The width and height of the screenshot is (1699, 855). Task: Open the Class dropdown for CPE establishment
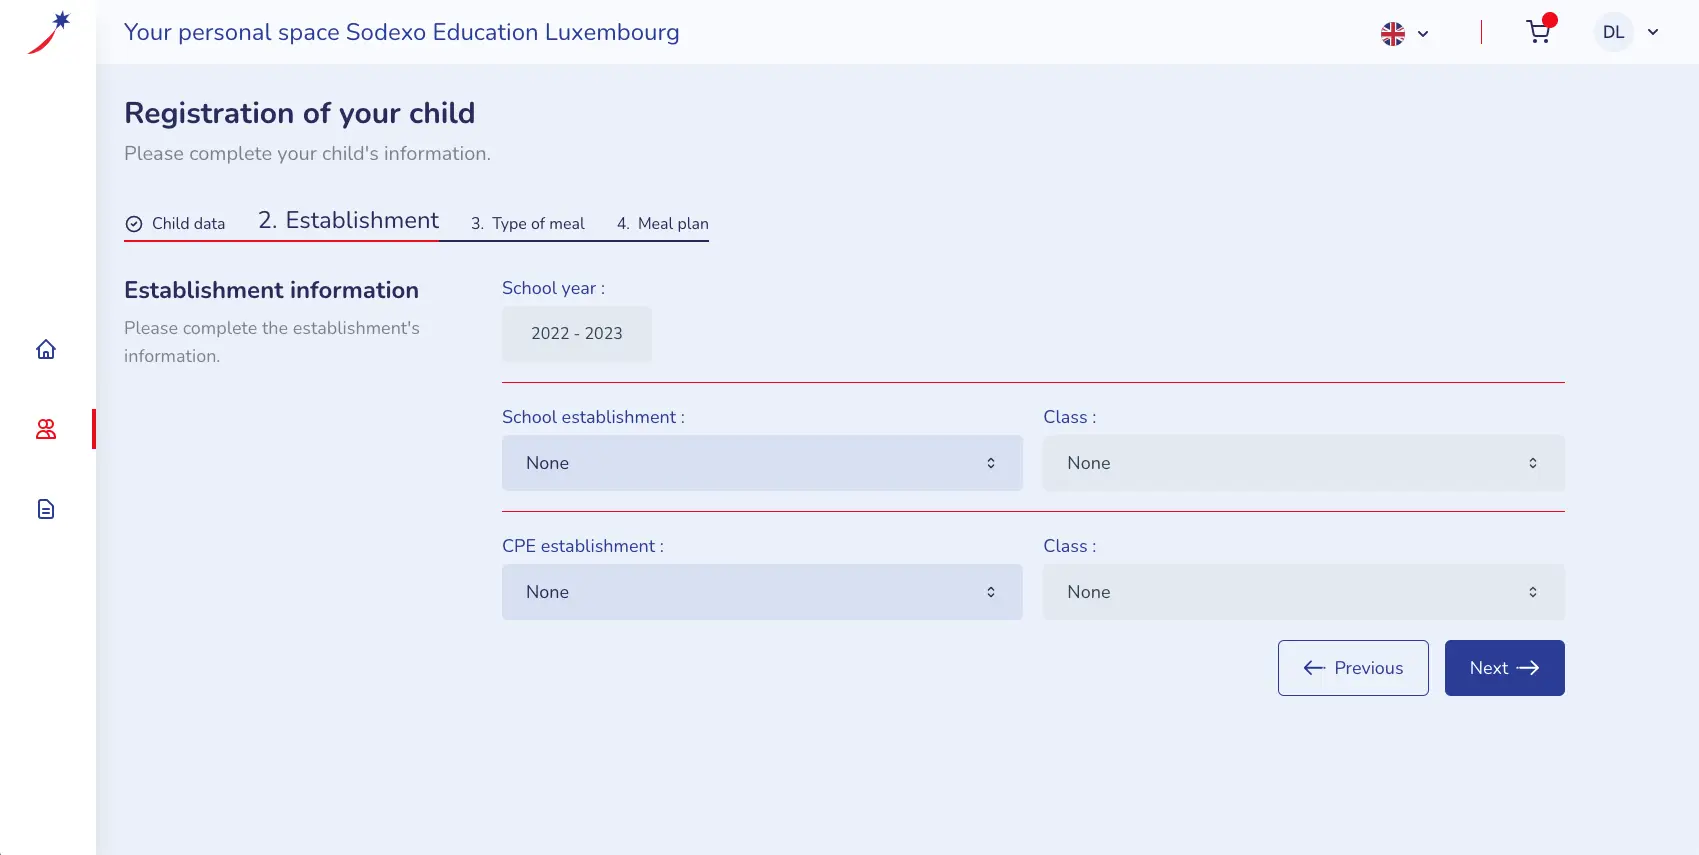pos(1303,592)
